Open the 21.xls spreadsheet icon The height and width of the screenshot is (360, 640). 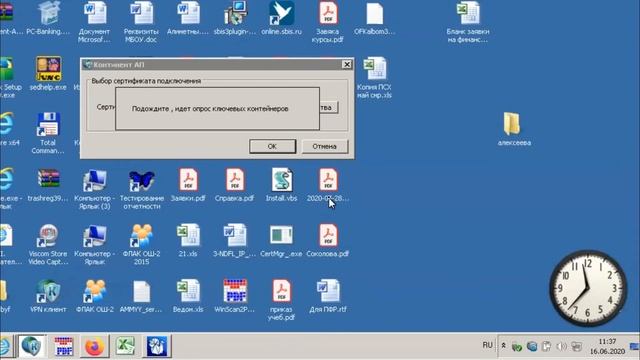click(188, 240)
